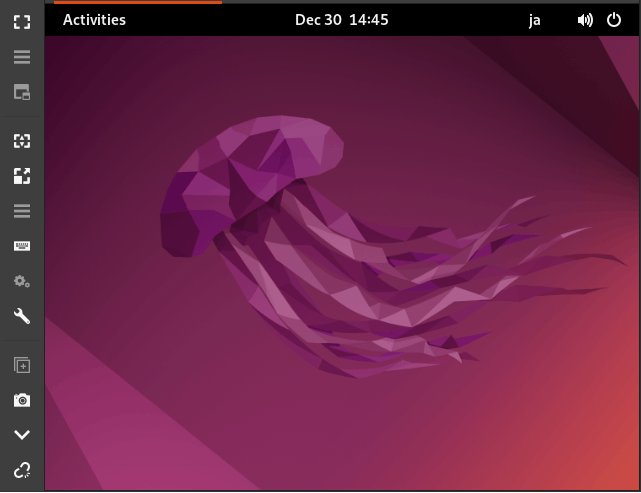This screenshot has width=641, height=493.
Task: Open the hamburger menu under the fullscreen corners icon
Action: 22,57
